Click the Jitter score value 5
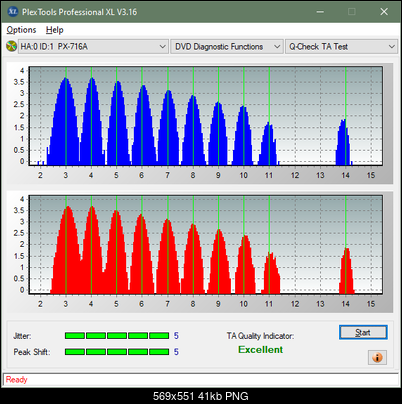This screenshot has width=402, height=404. click(176, 336)
